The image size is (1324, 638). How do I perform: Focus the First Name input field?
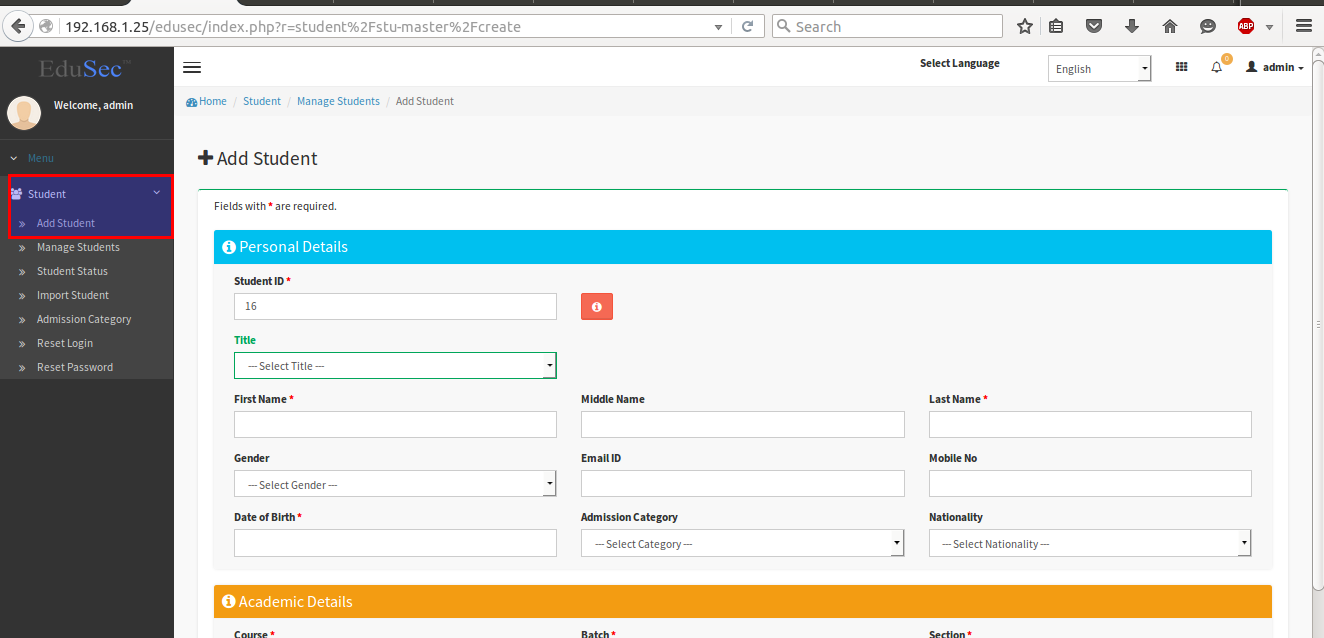tap(395, 425)
